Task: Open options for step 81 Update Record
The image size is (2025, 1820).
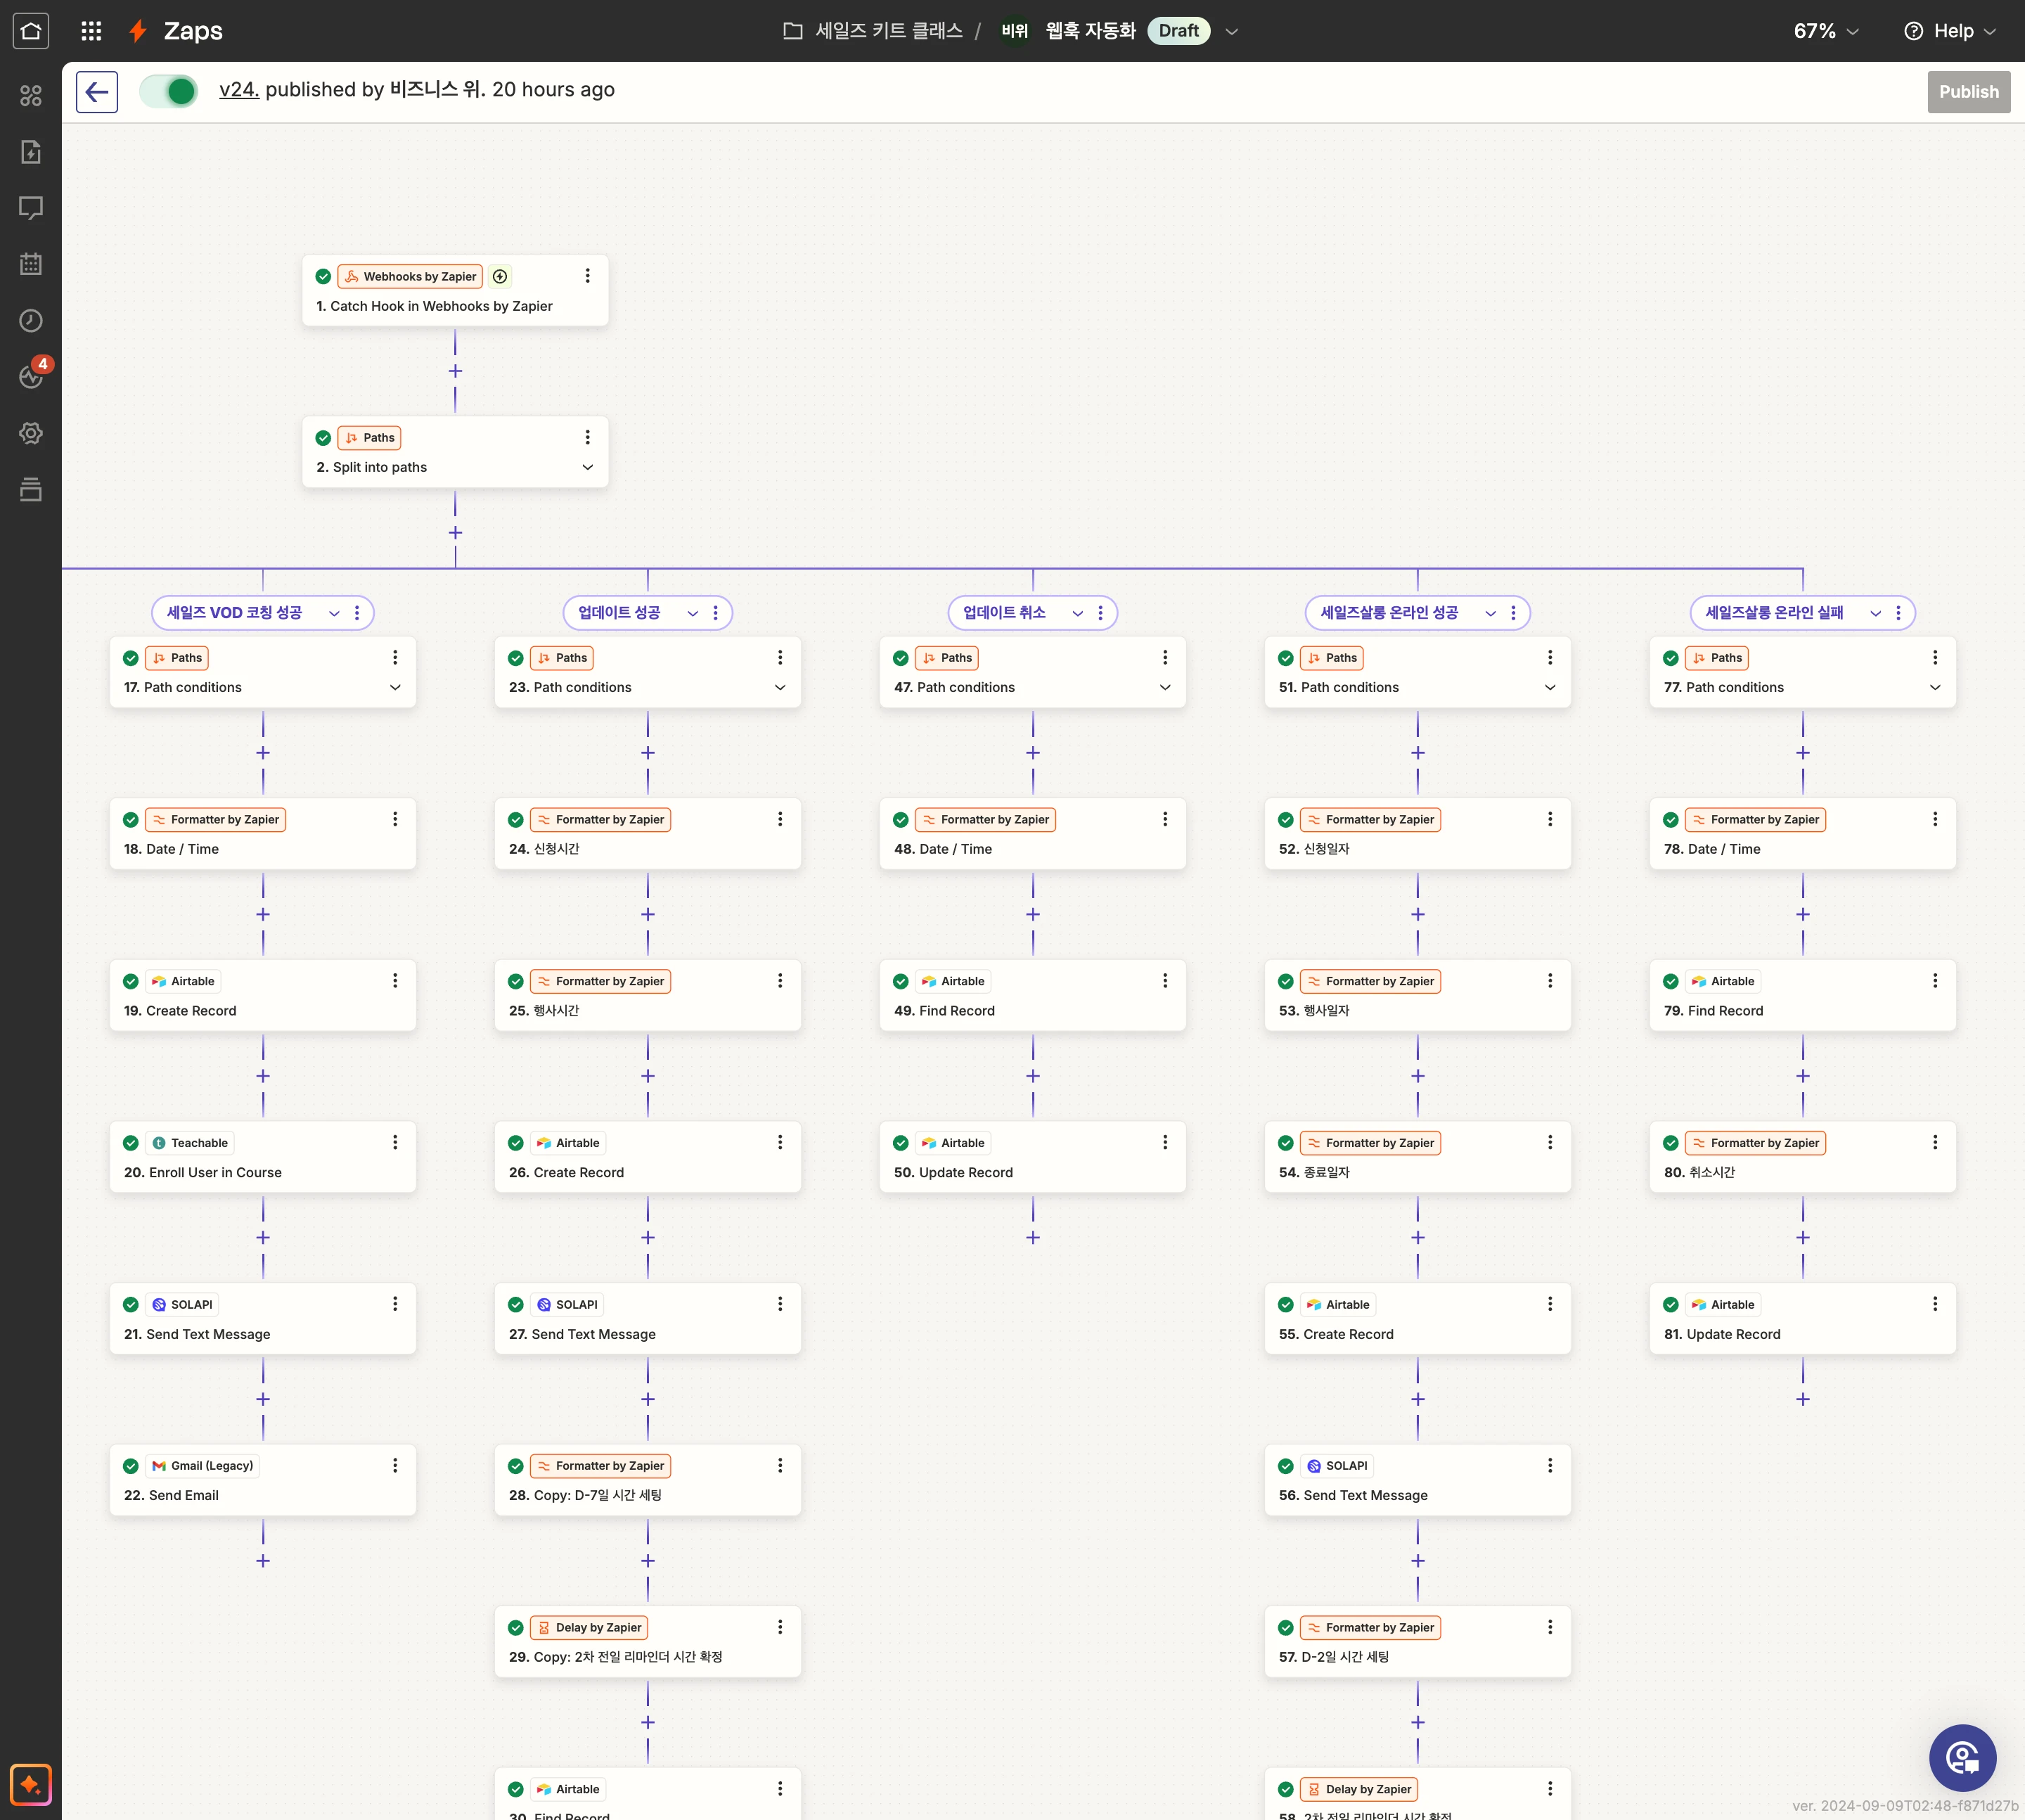Action: [1935, 1304]
